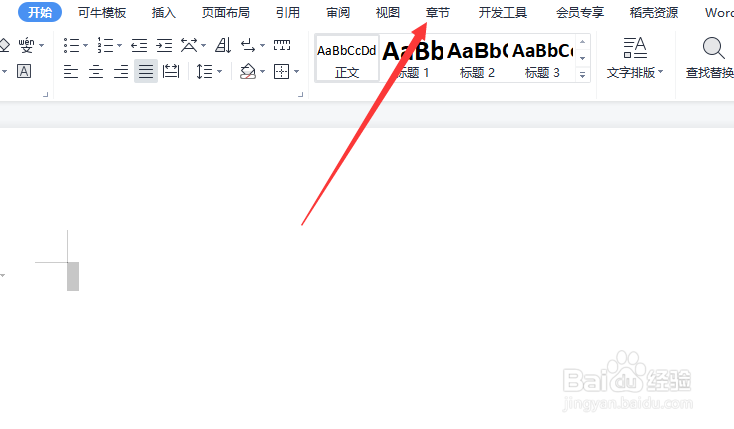Expand Chinese layout dropdown arrow
Screen dimensions: 734x429
203,45
